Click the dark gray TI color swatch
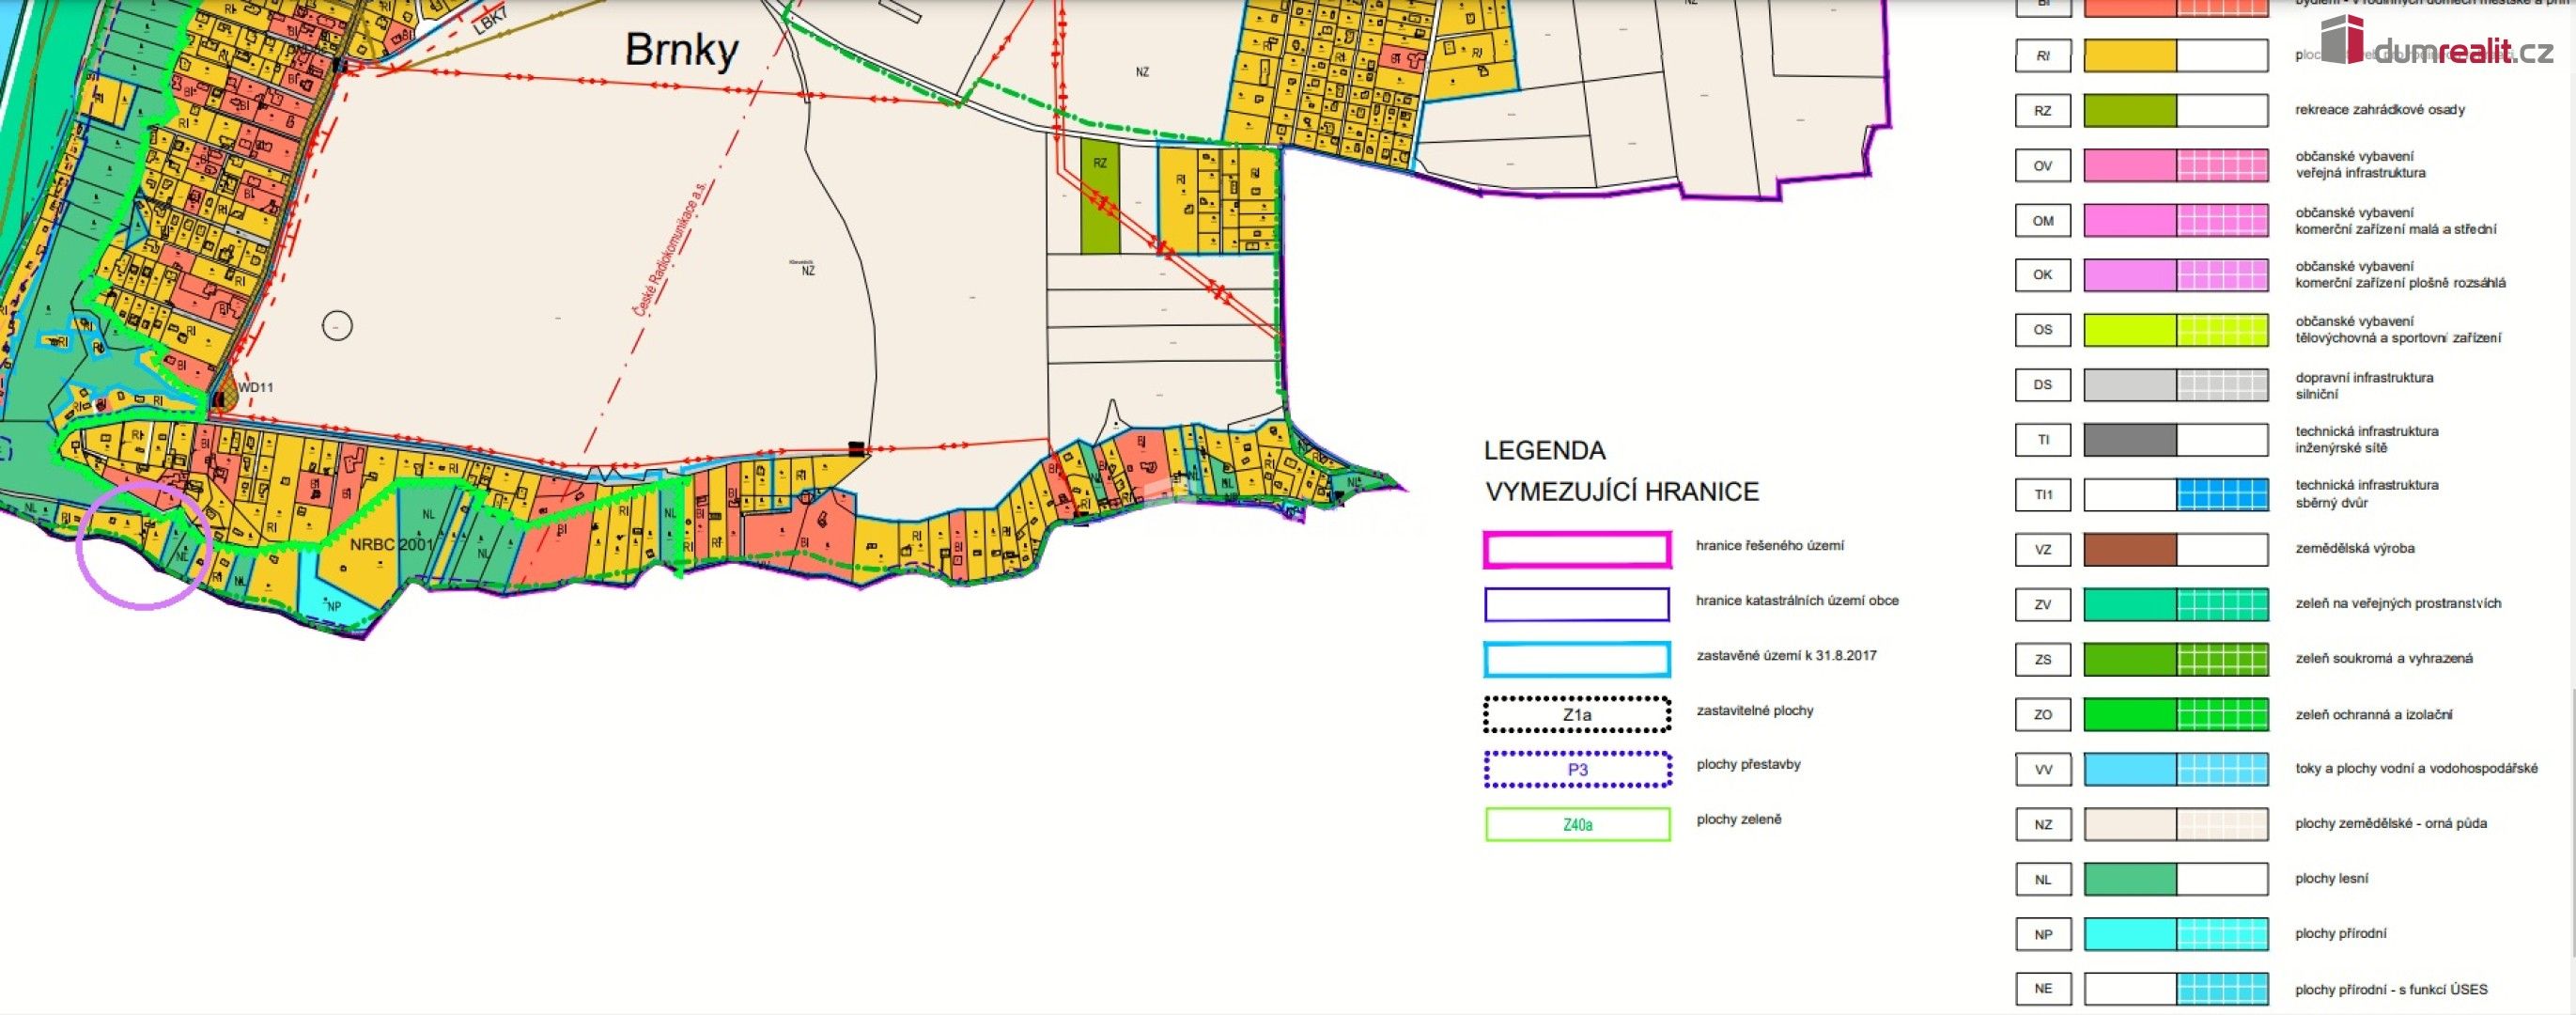The height and width of the screenshot is (1015, 2576). 2130,440
